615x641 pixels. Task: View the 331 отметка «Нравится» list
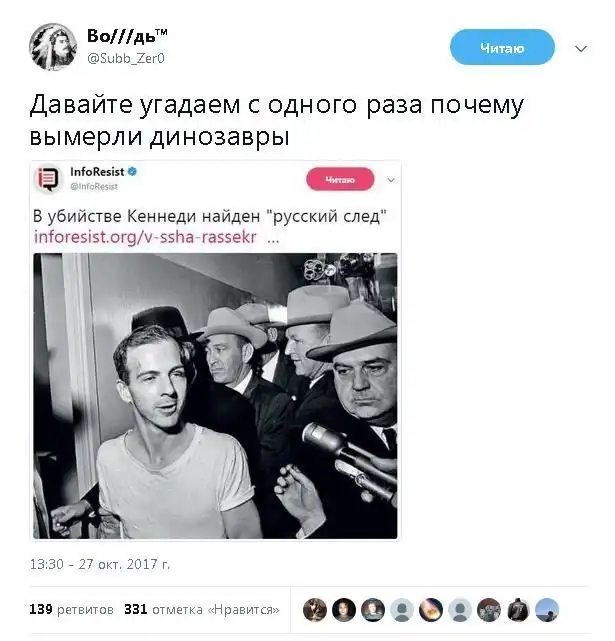[202, 610]
